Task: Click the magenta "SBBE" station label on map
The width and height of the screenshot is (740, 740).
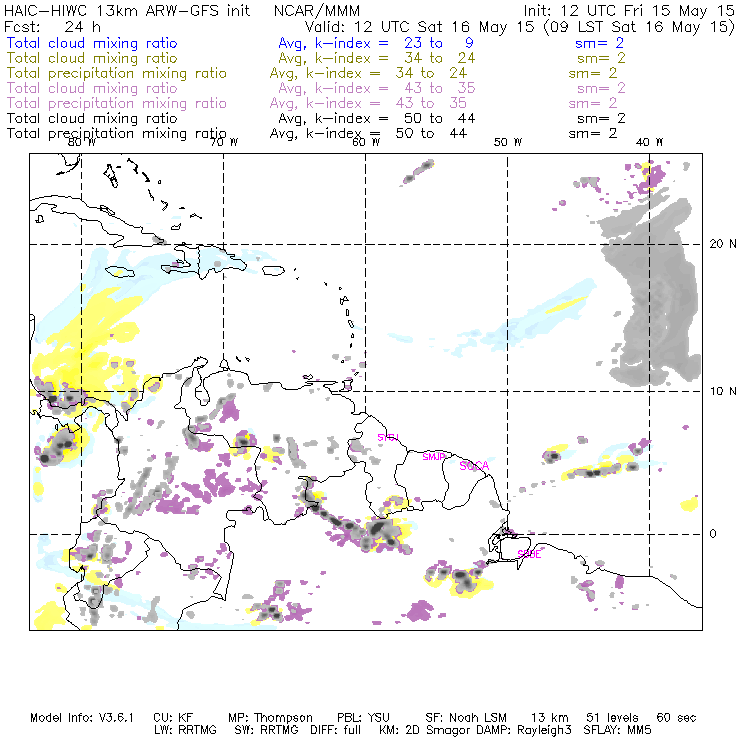Action: pyautogui.click(x=529, y=554)
